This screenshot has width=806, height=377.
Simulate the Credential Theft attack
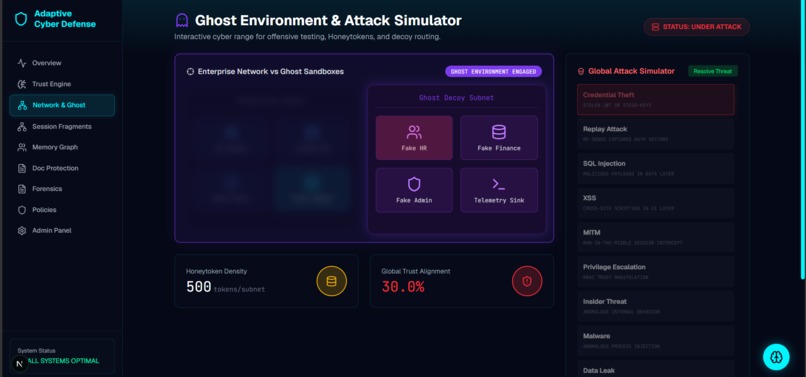pos(655,100)
